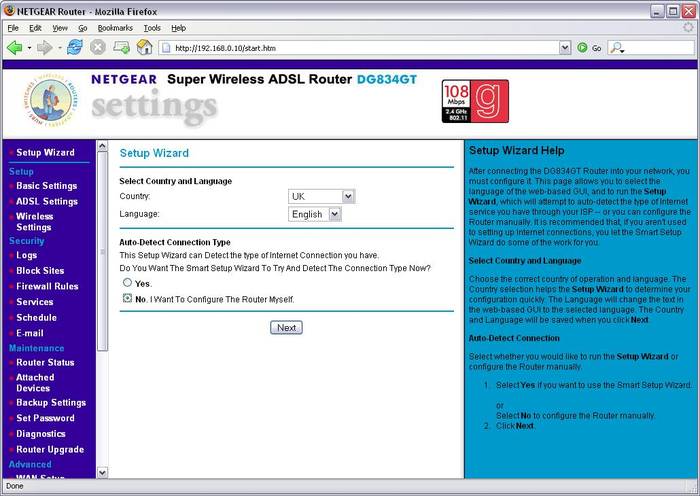
Task: Open the Router Status sidebar link
Action: 45,363
